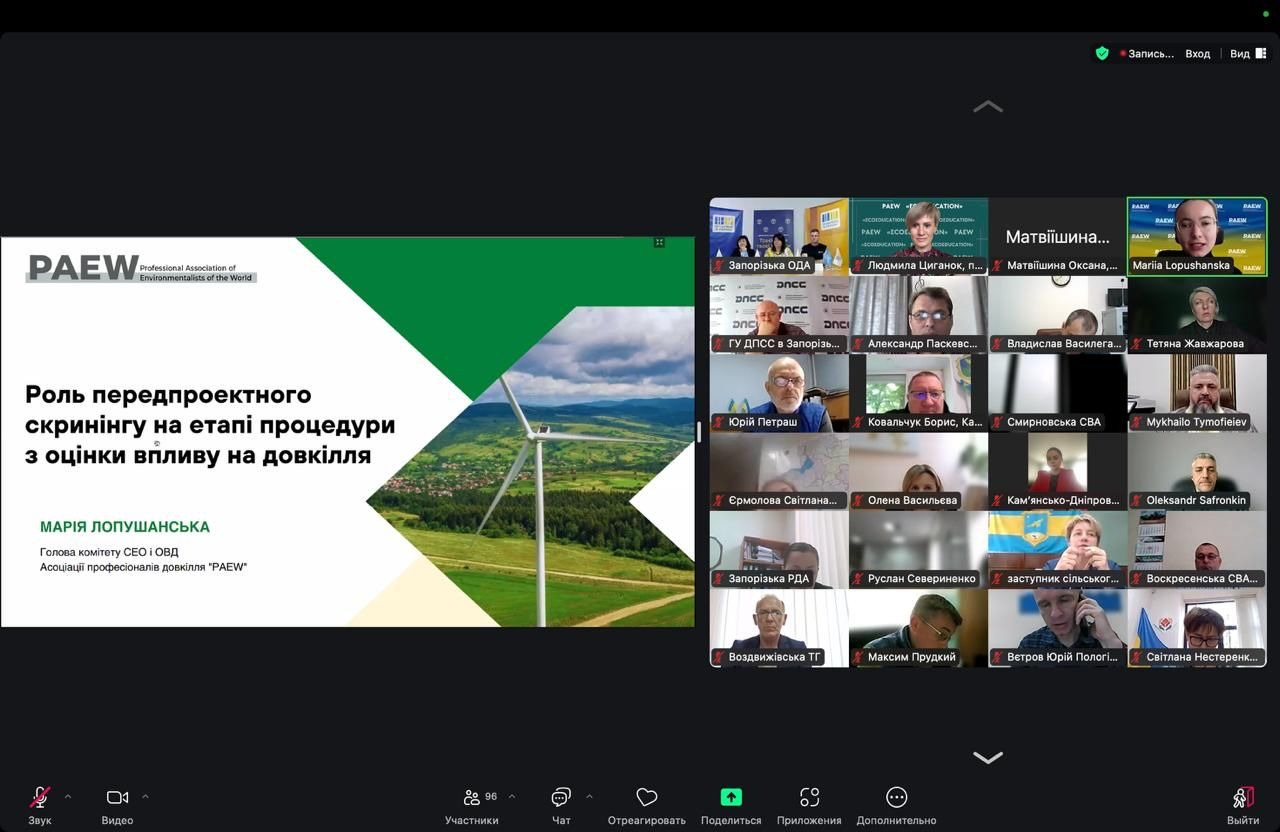Open the Чат chat panel

coord(561,798)
